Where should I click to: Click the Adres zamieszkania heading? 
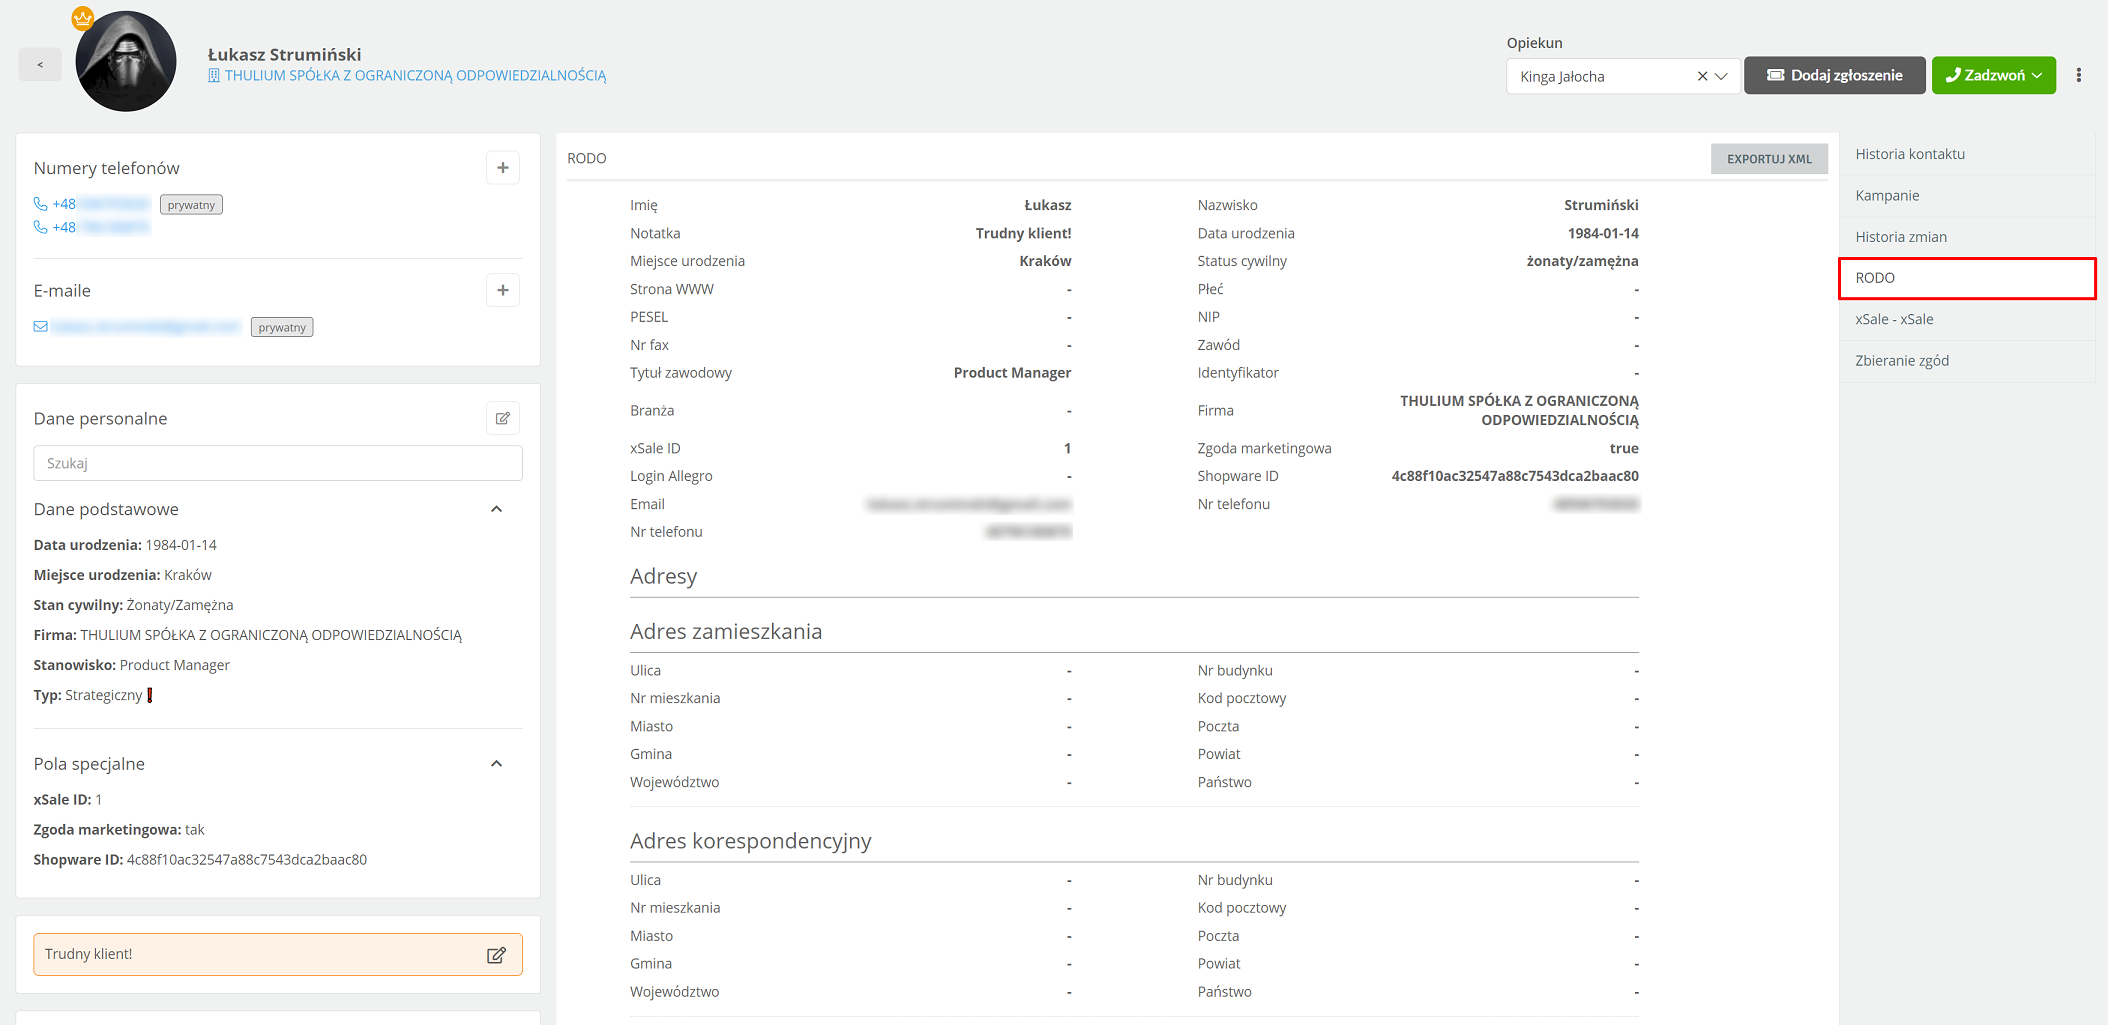(726, 632)
